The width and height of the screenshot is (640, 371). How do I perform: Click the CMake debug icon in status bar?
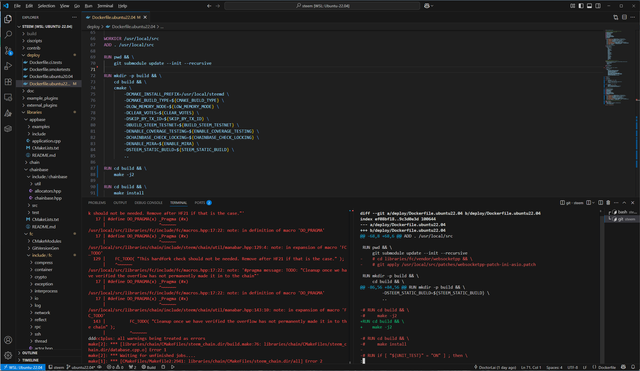[x=163, y=367]
